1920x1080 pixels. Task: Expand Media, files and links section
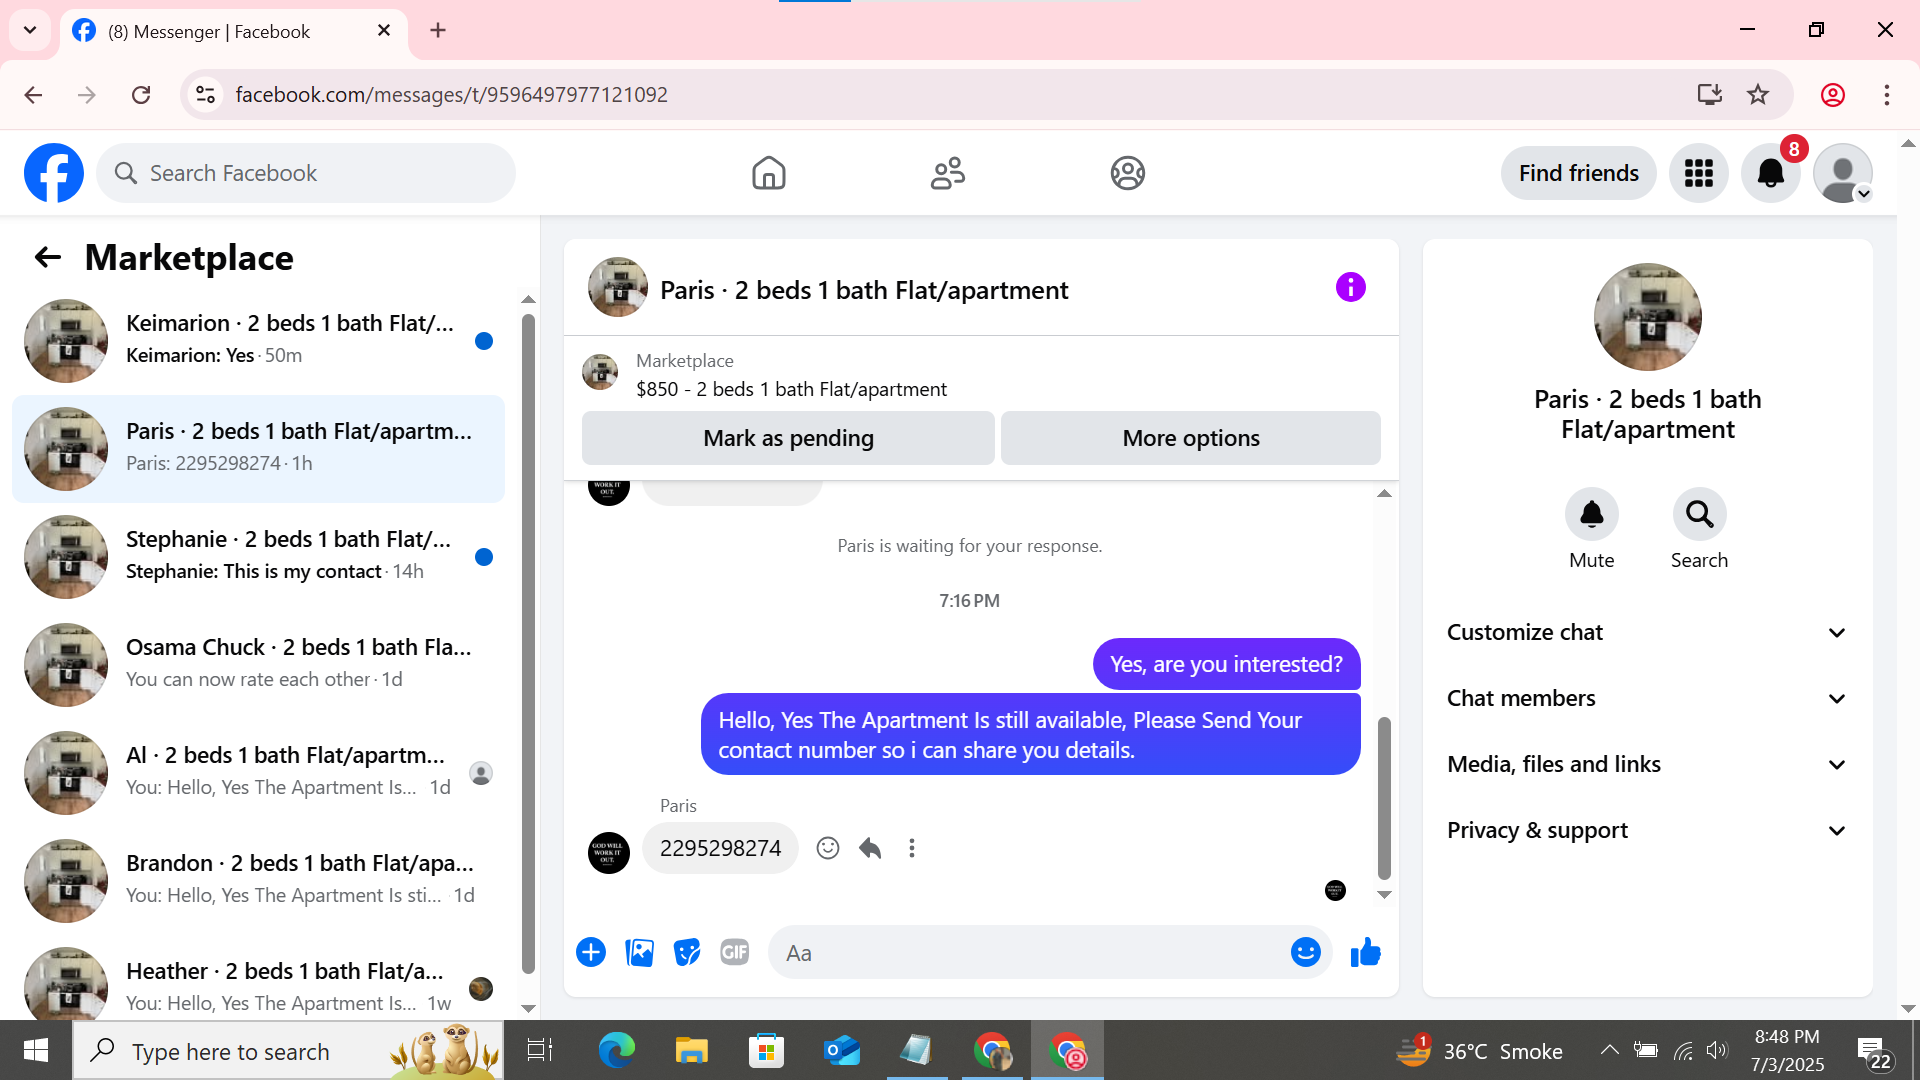point(1647,765)
